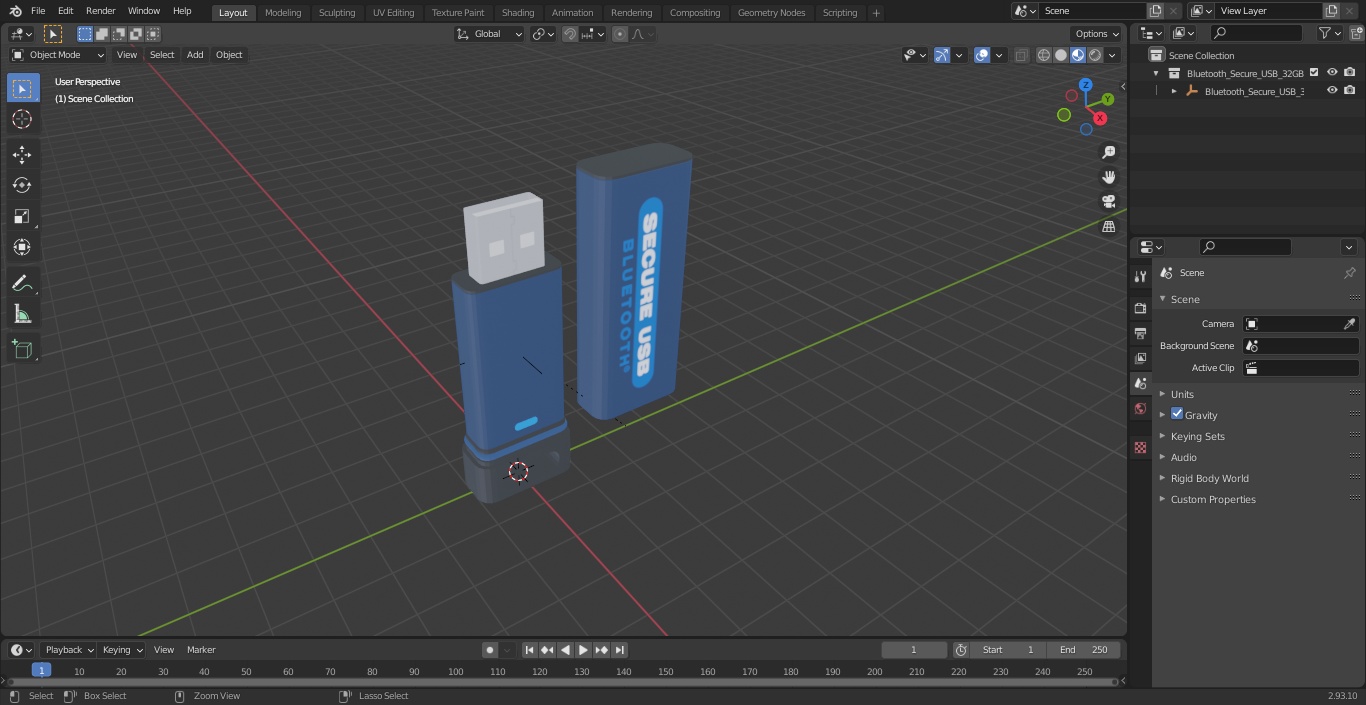
Task: Select the Cursor tool in the toolbar
Action: click(x=22, y=119)
